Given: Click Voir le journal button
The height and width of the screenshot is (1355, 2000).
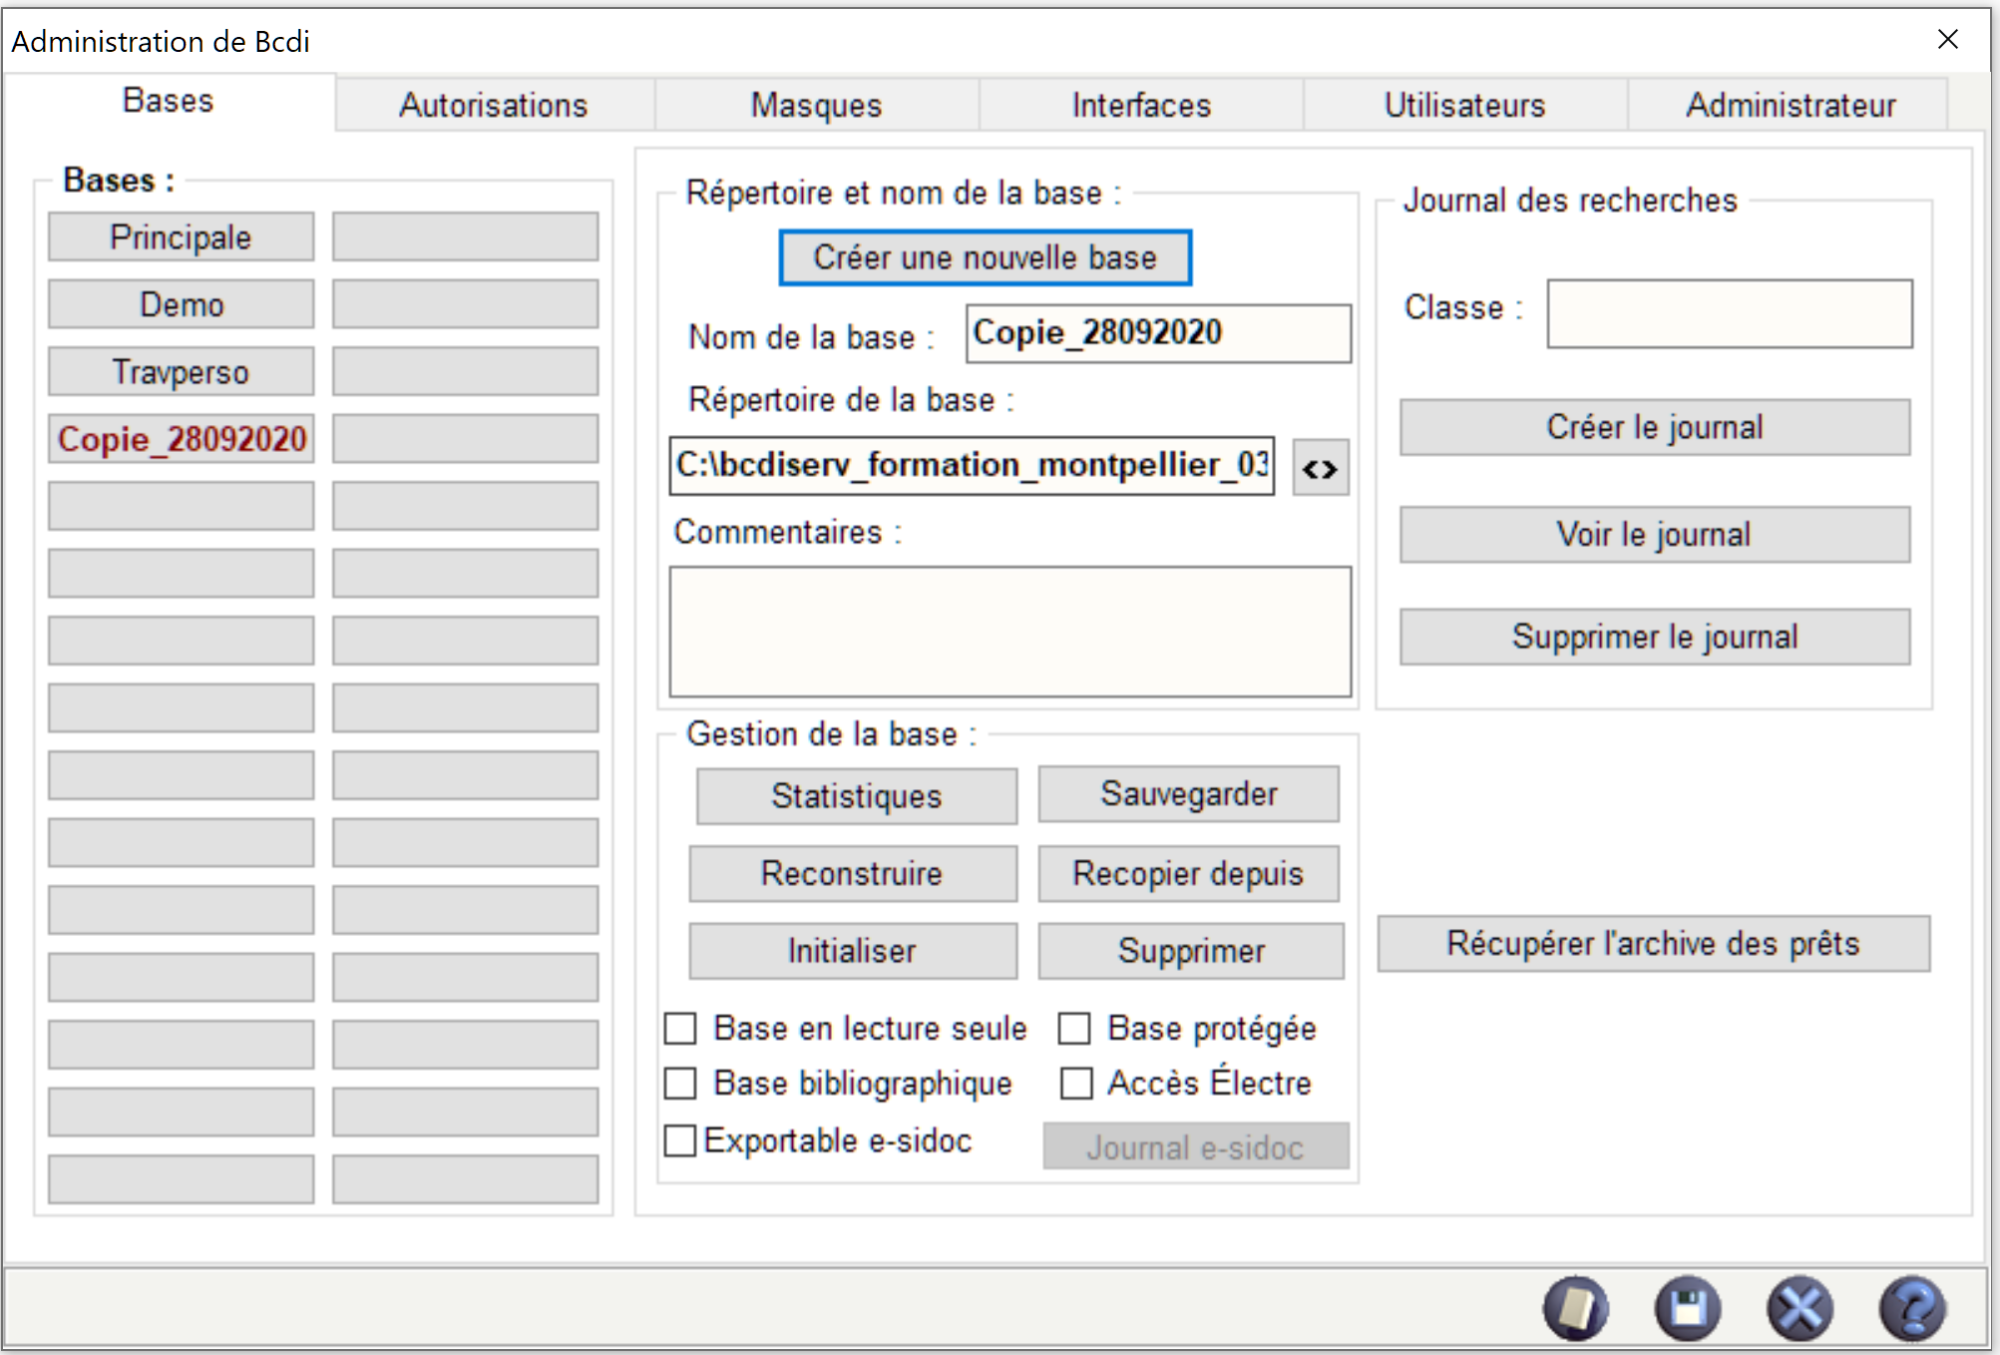Looking at the screenshot, I should [1655, 534].
